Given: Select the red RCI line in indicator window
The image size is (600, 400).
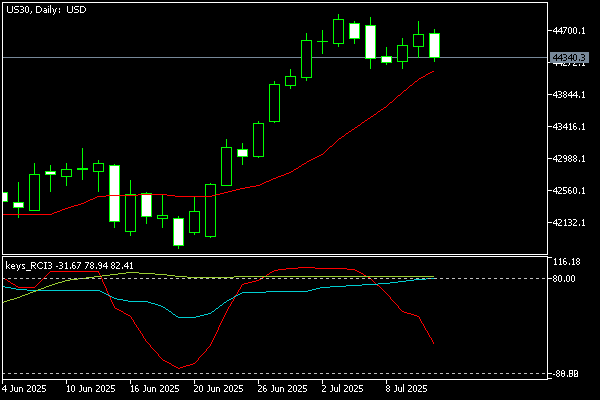Looking at the screenshot, I should 210,346.
